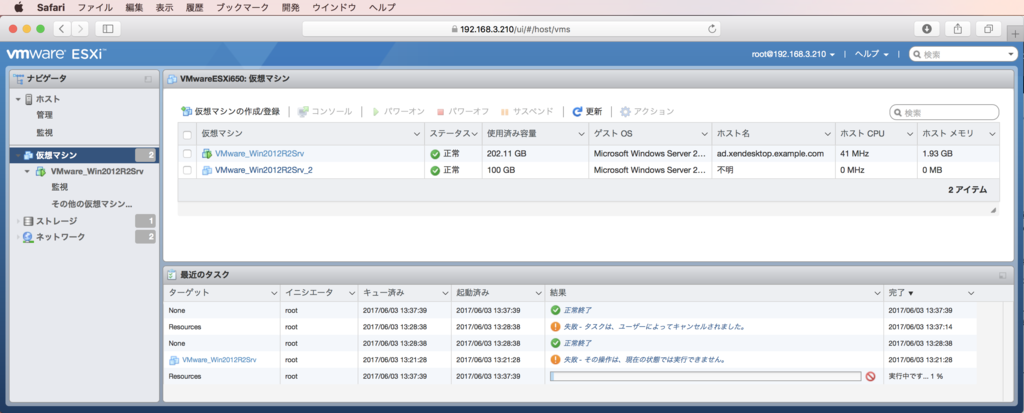
Task: Open the 編集 menu
Action: click(x=135, y=7)
